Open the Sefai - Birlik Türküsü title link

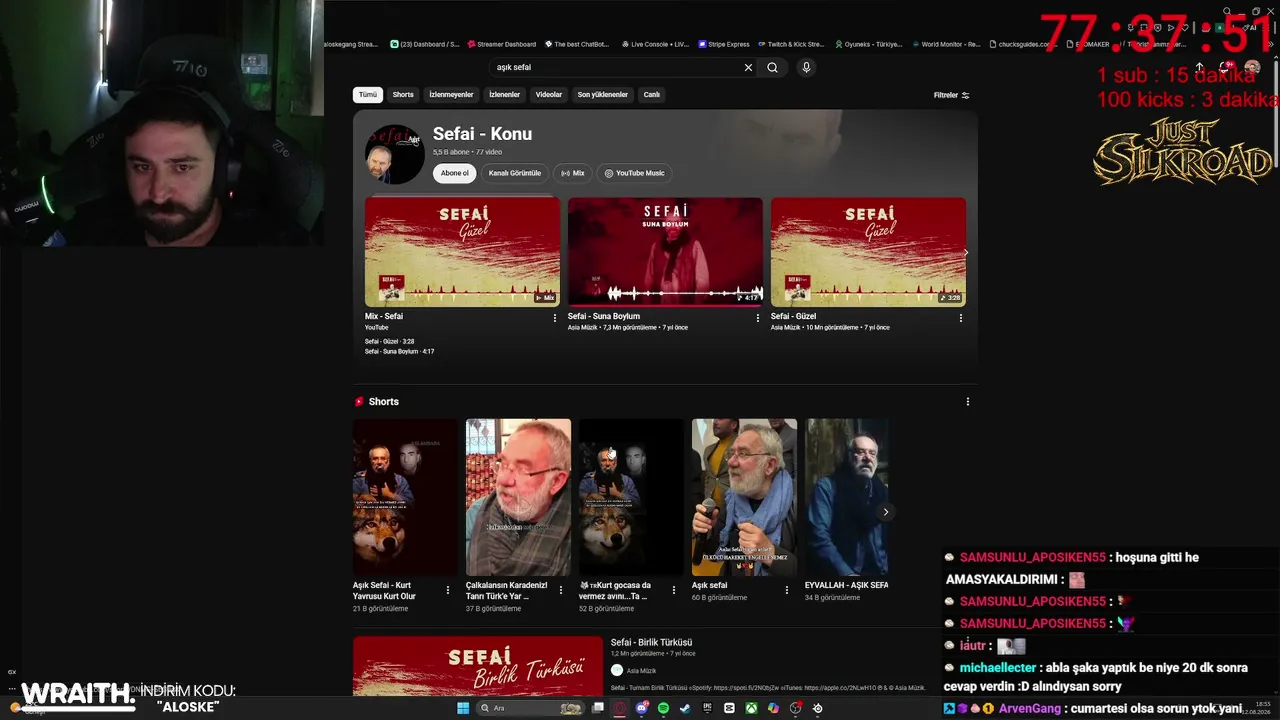coord(651,642)
